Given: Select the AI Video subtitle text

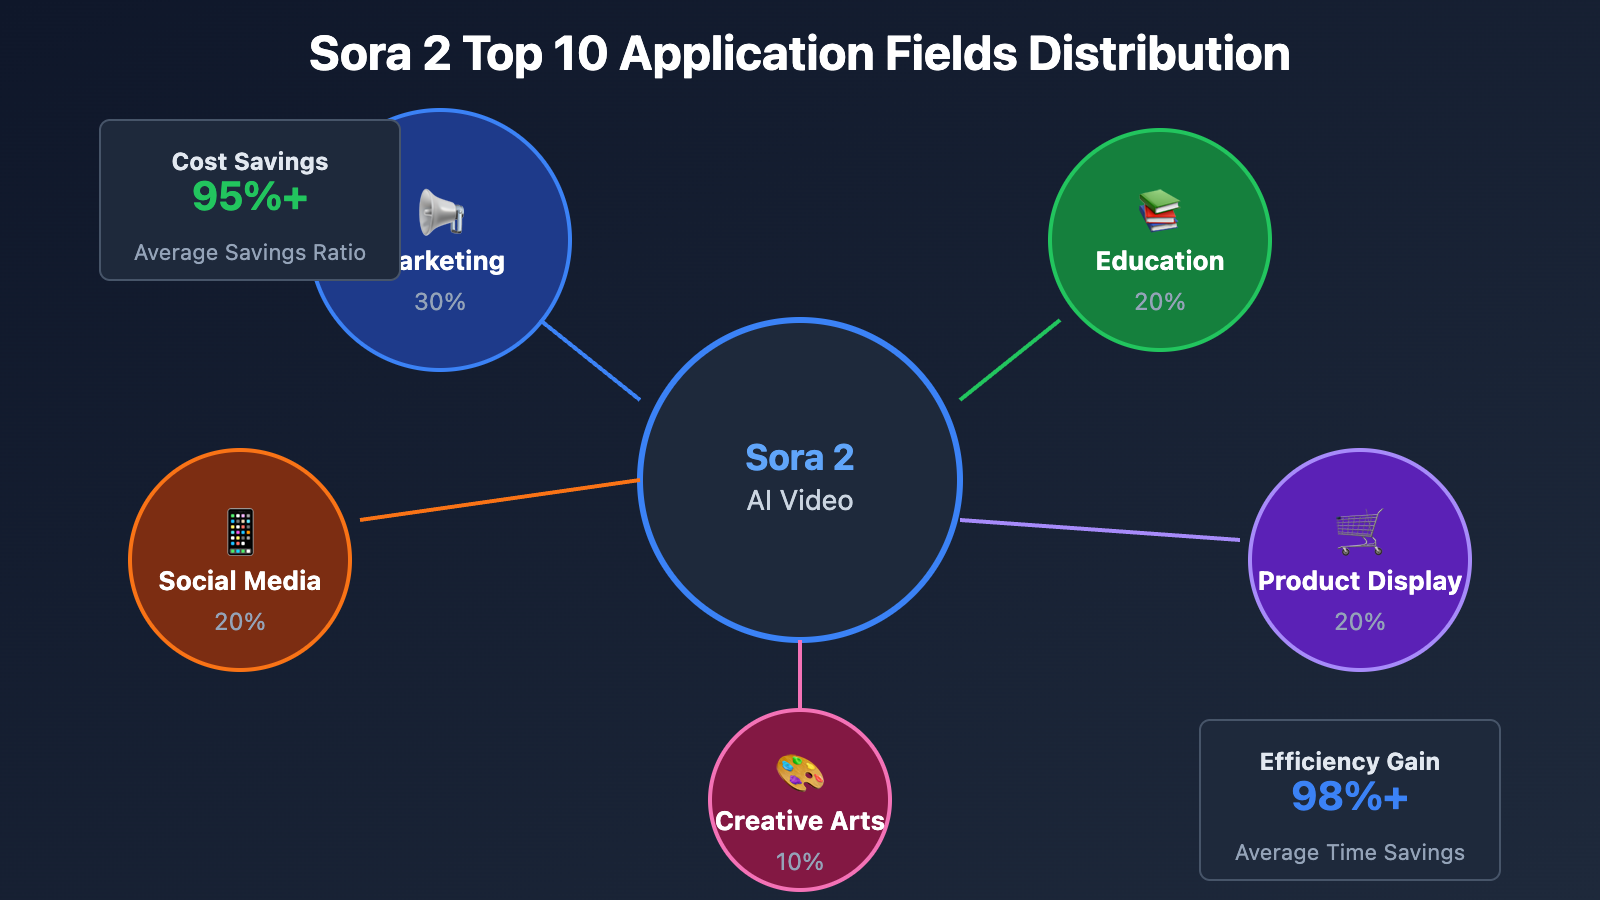Looking at the screenshot, I should pyautogui.click(x=800, y=501).
